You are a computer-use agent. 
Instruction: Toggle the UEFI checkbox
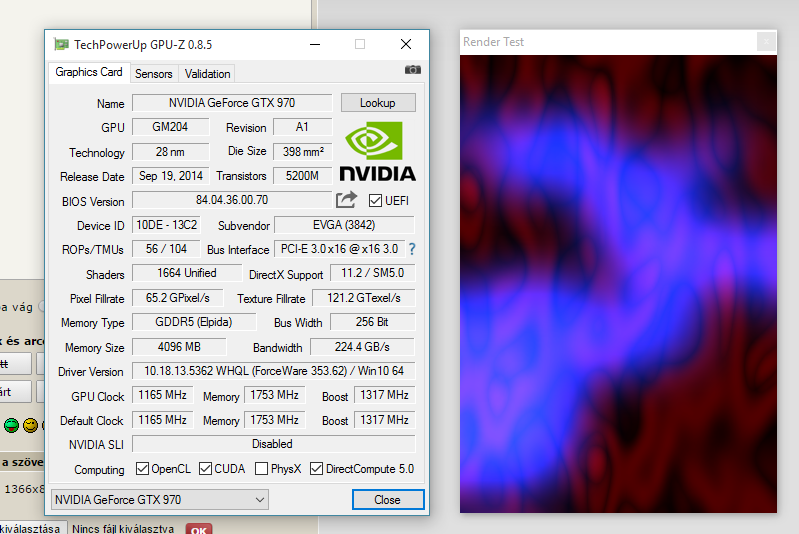coord(375,200)
